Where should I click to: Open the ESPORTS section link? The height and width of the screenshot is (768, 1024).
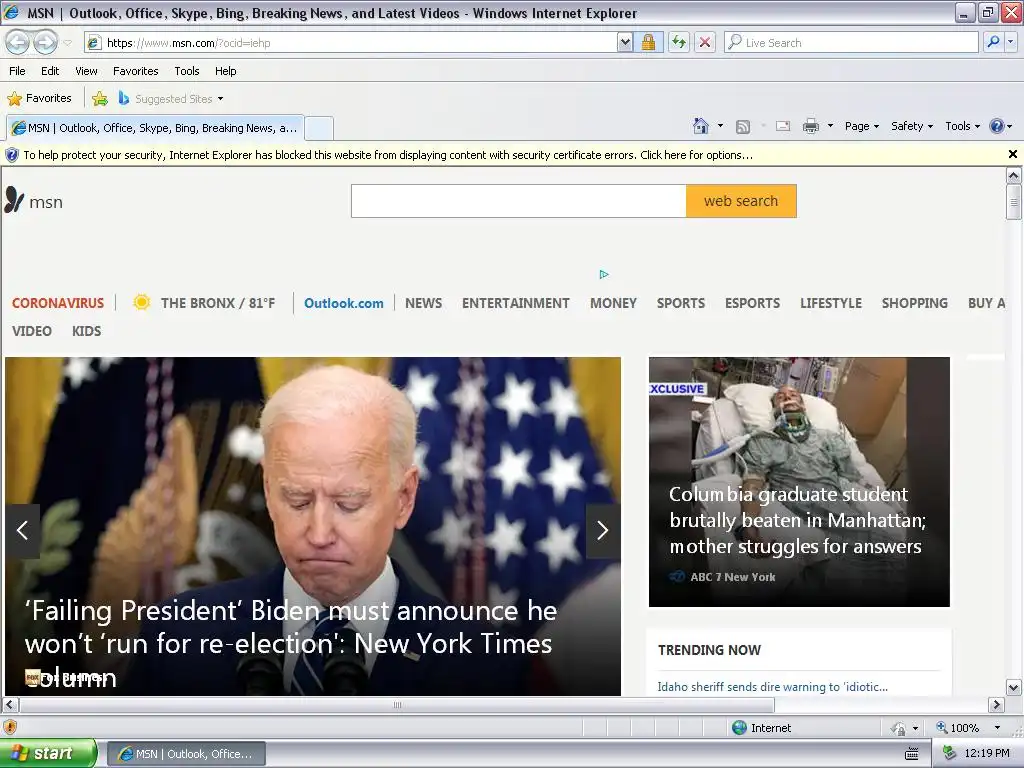point(752,303)
